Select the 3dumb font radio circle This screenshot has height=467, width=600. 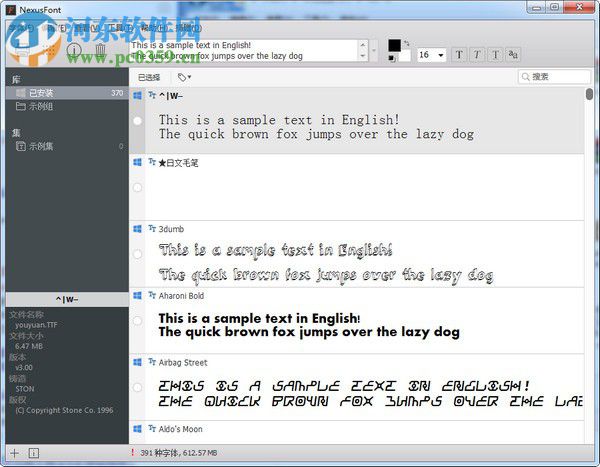(x=137, y=254)
